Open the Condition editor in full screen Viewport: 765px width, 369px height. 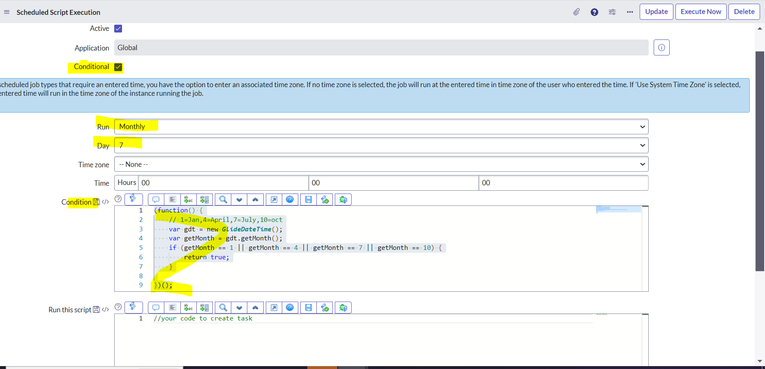coord(274,199)
